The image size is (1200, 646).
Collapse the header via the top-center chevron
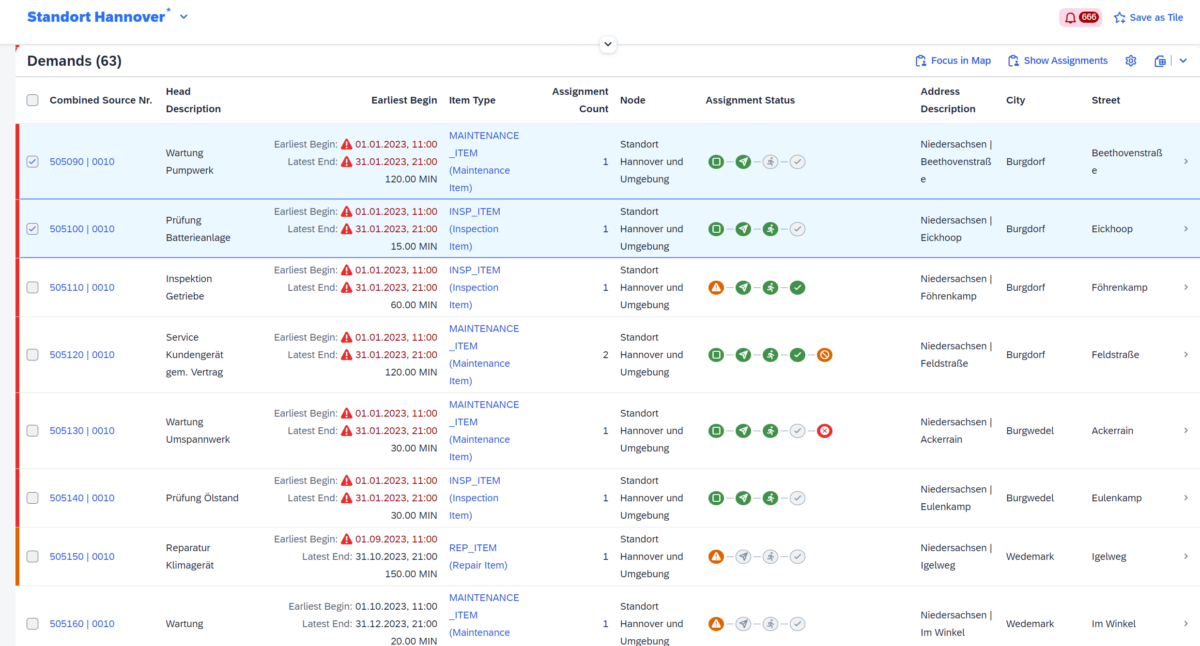pyautogui.click(x=607, y=44)
